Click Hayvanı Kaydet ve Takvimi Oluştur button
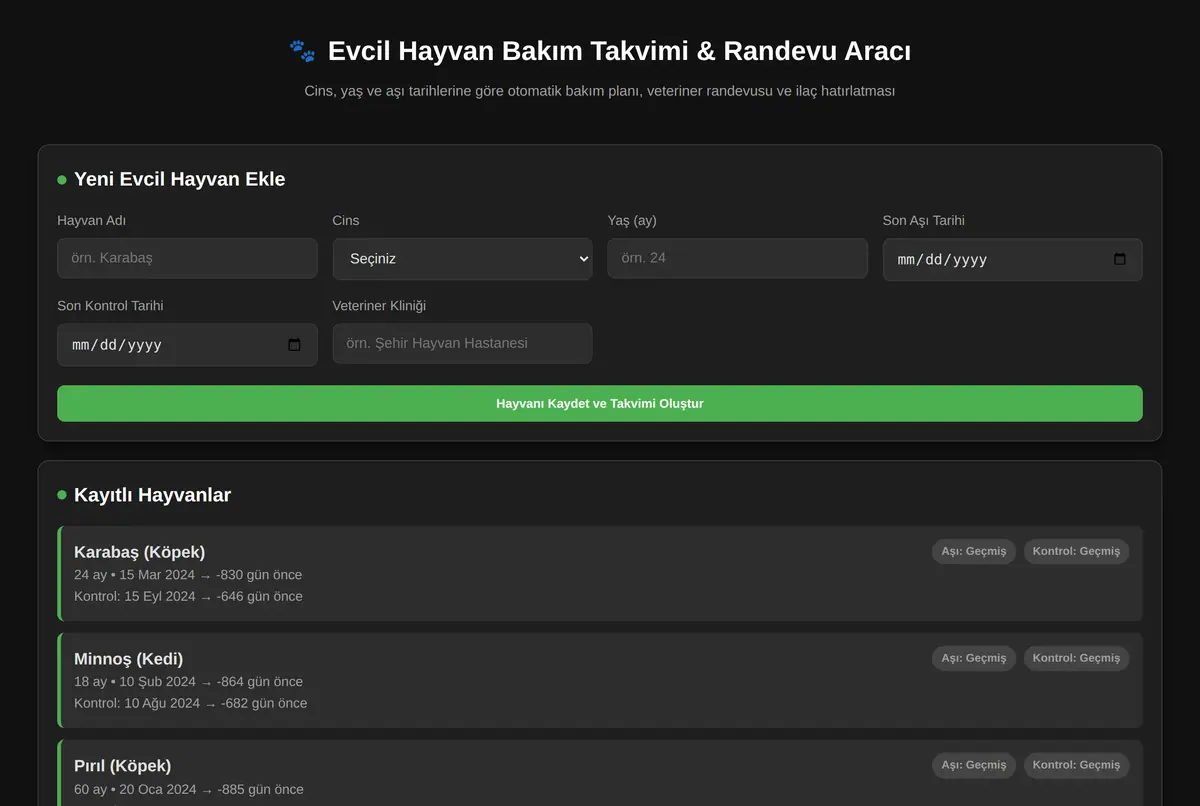Image resolution: width=1200 pixels, height=806 pixels. point(600,404)
